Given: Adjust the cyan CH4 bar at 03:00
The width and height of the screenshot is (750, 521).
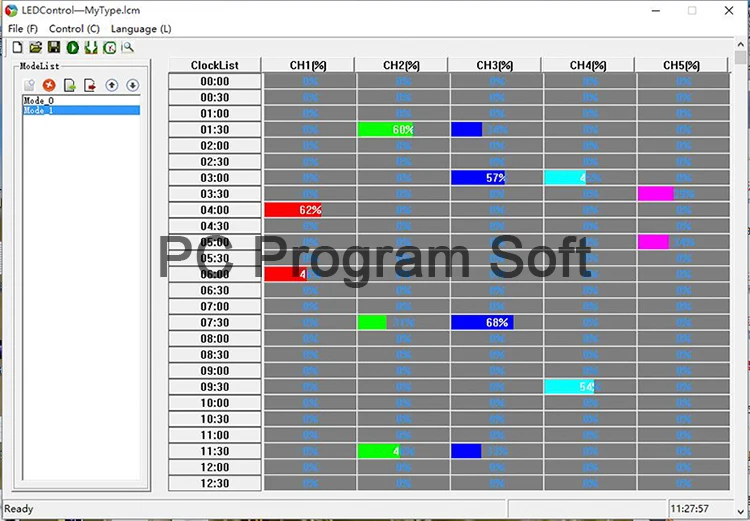Looking at the screenshot, I should tap(565, 177).
